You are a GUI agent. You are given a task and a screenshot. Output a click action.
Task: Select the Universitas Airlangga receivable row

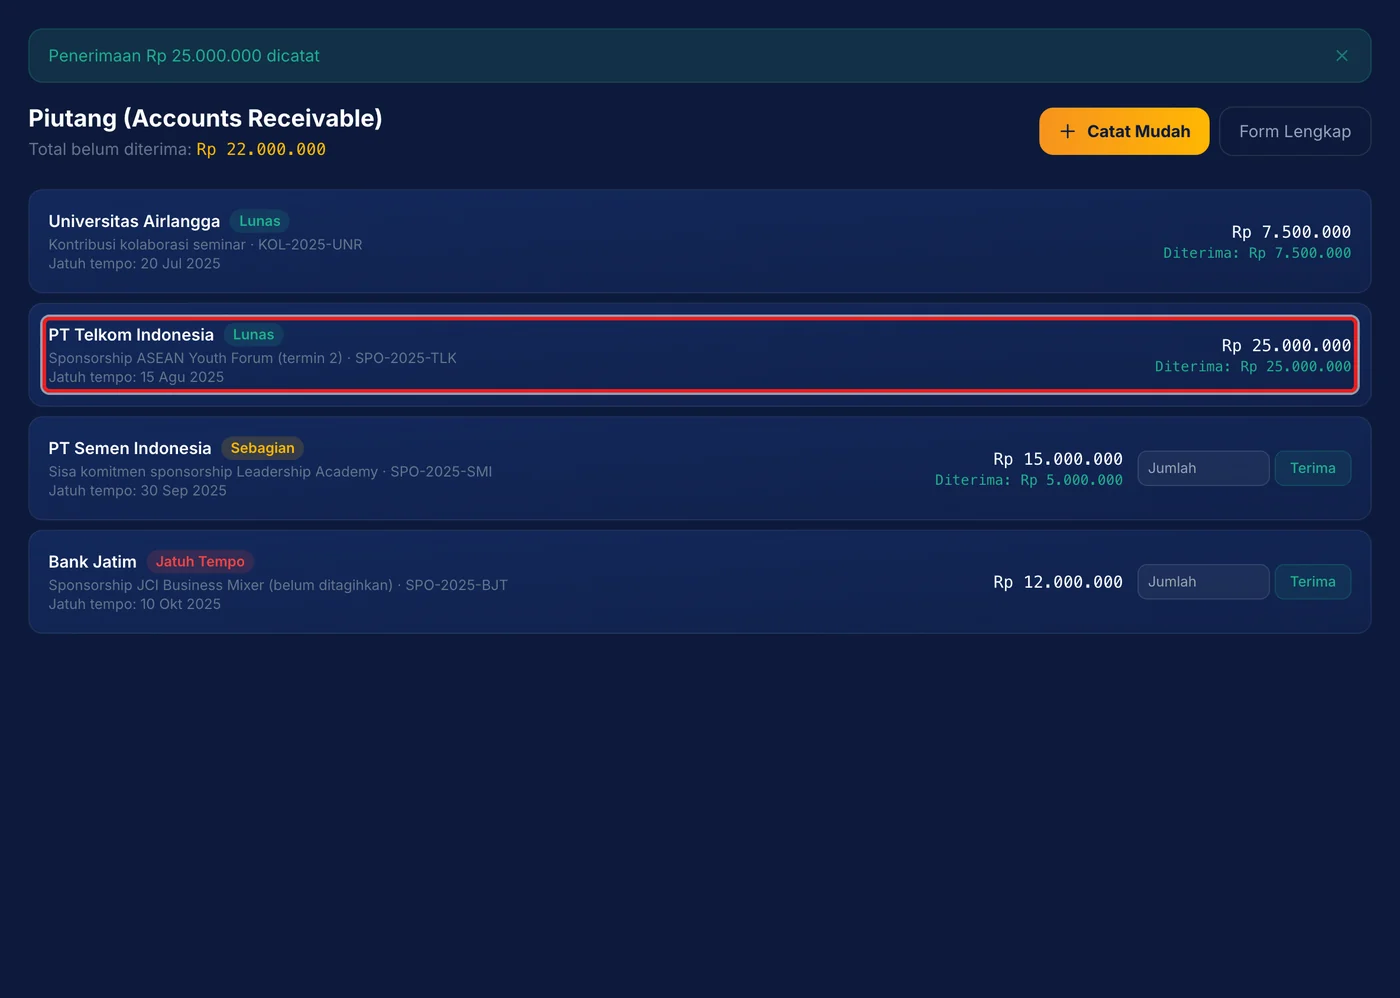click(700, 241)
